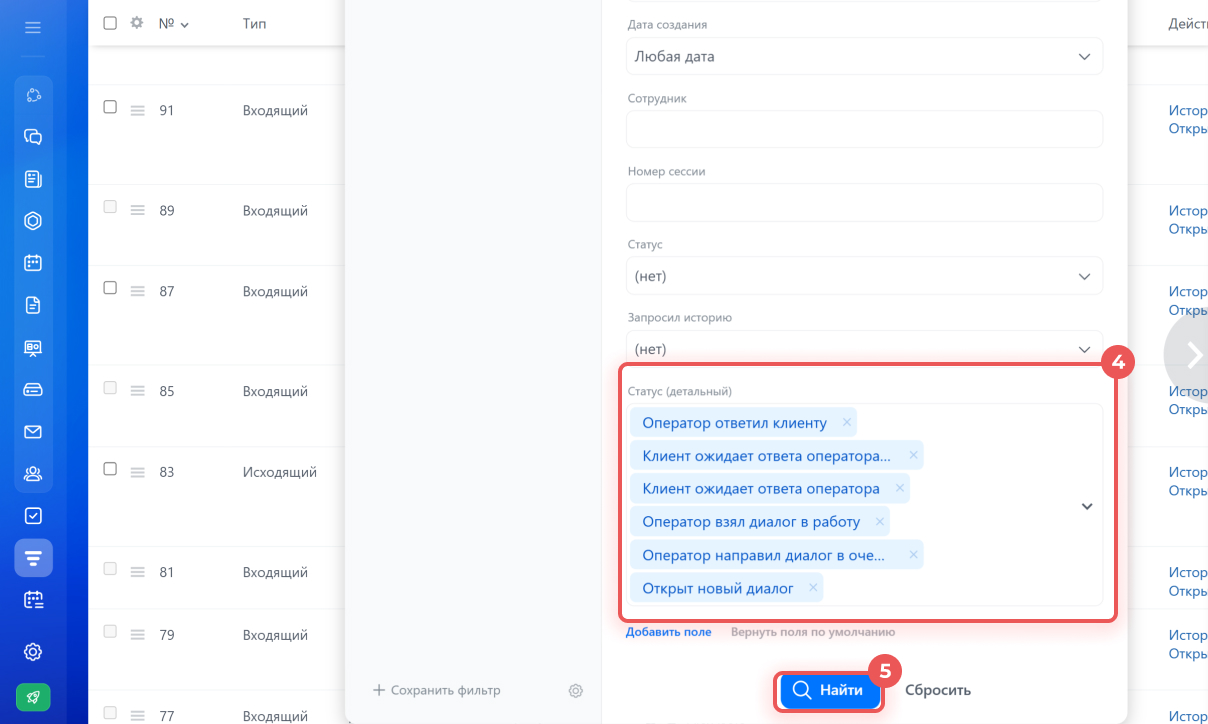1208x724 pixels.
Task: Select the checkbox for row 83
Action: (x=111, y=469)
